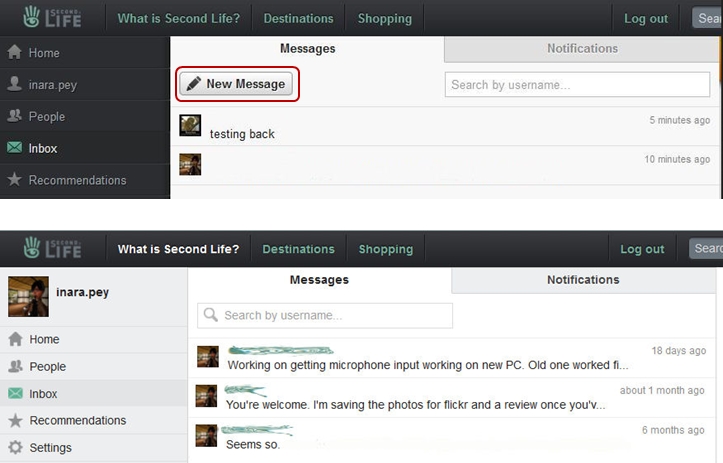Focus the search field next to New Message

(577, 85)
